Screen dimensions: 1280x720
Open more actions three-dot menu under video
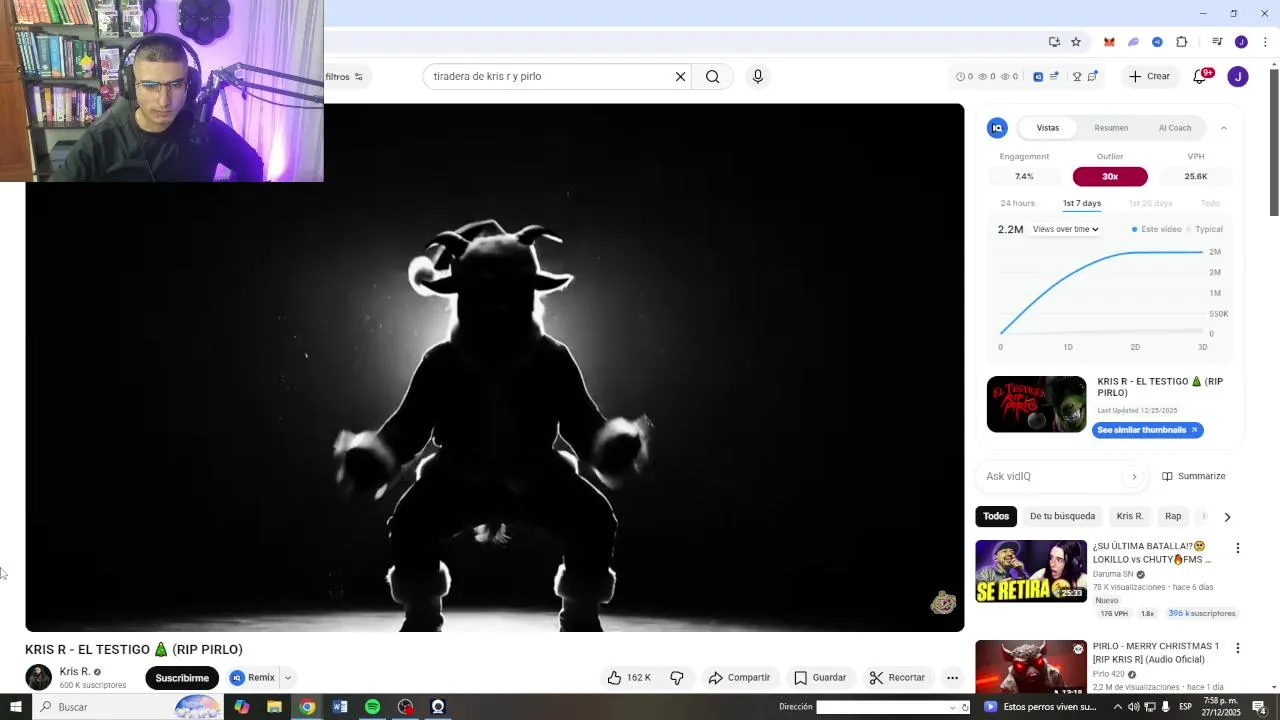[952, 678]
